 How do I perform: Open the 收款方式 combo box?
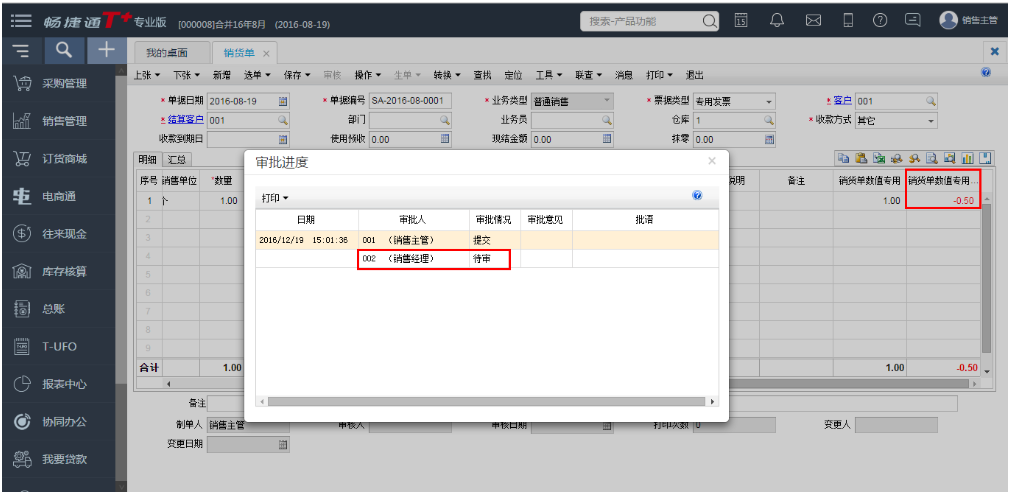(x=931, y=120)
